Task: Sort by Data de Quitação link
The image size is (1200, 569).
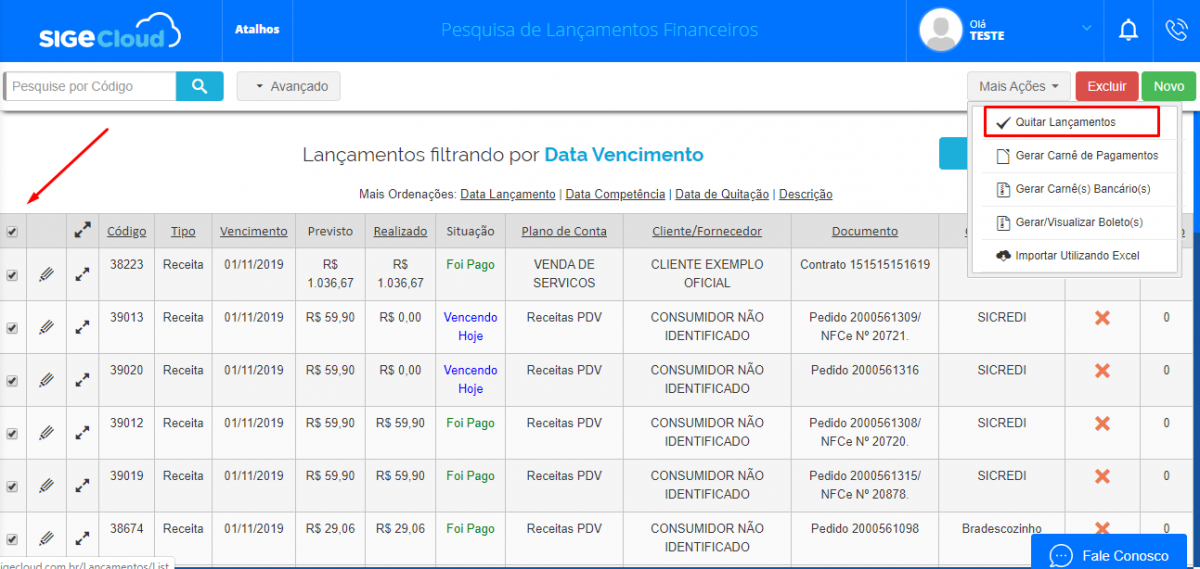Action: click(x=722, y=194)
